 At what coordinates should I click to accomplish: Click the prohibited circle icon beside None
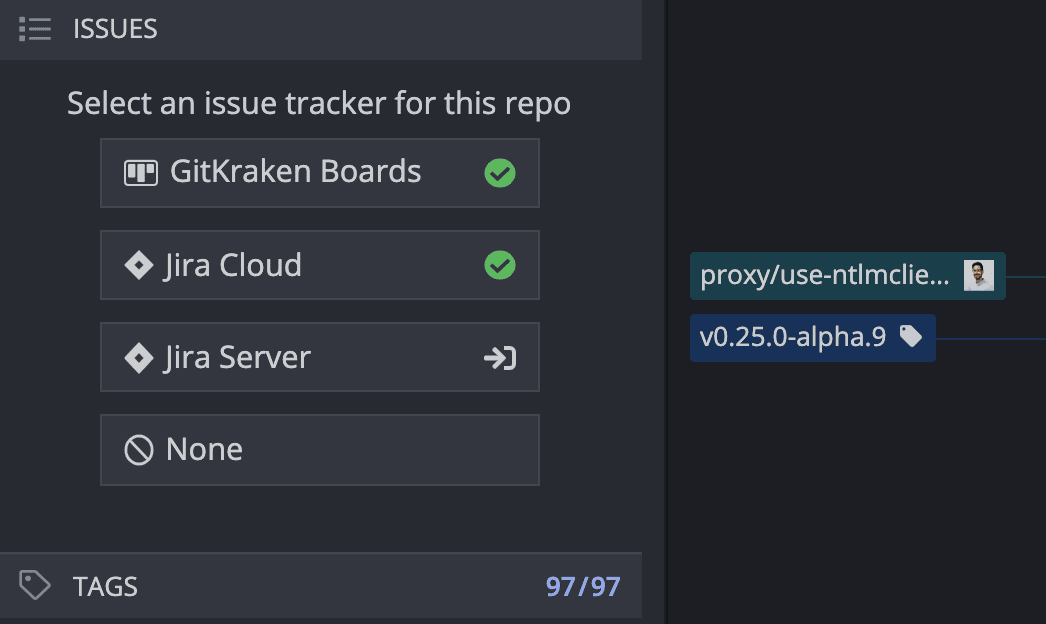point(138,450)
